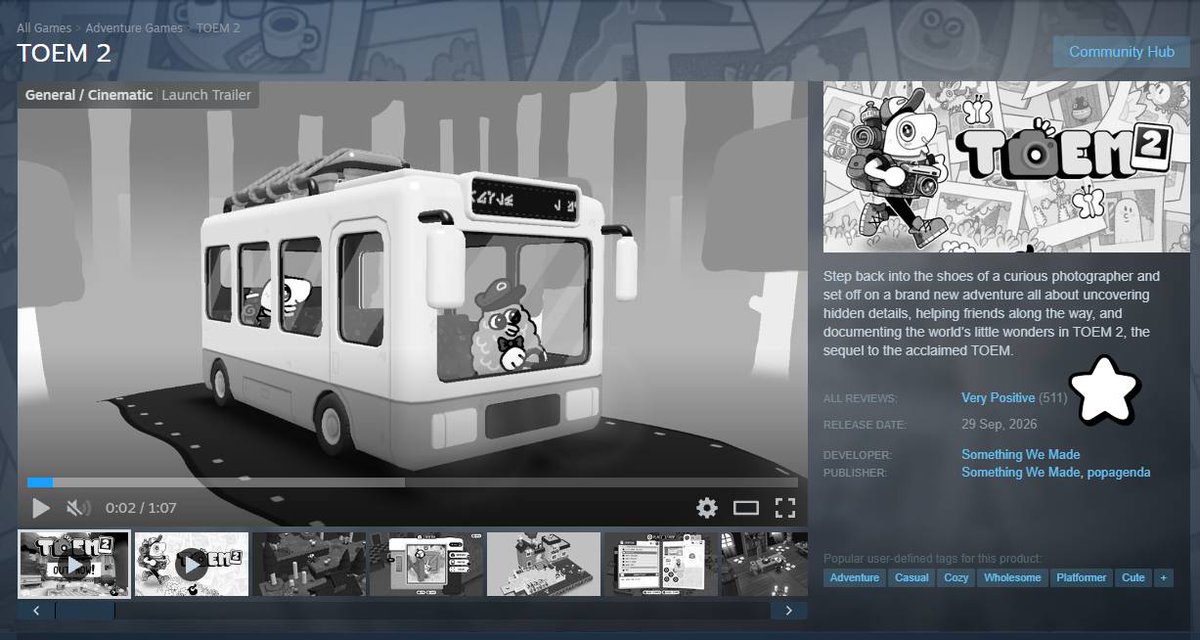Enter fullscreen video mode
Viewport: 1200px width, 640px height.
785,508
